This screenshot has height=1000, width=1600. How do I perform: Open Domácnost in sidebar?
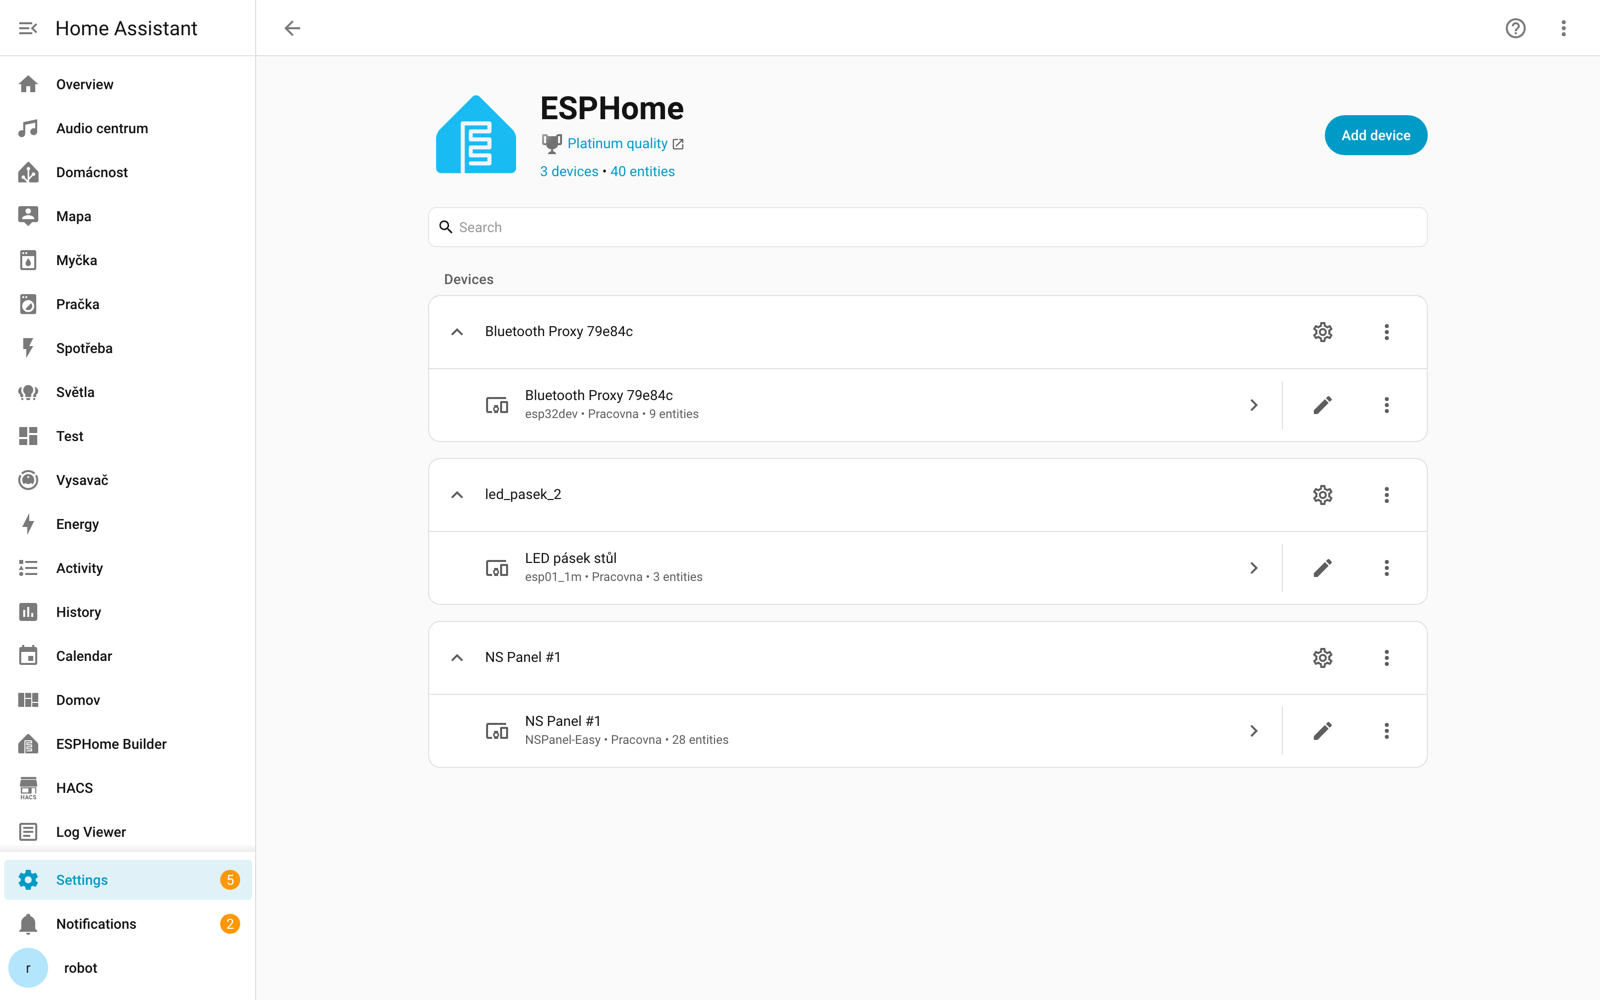click(x=128, y=172)
